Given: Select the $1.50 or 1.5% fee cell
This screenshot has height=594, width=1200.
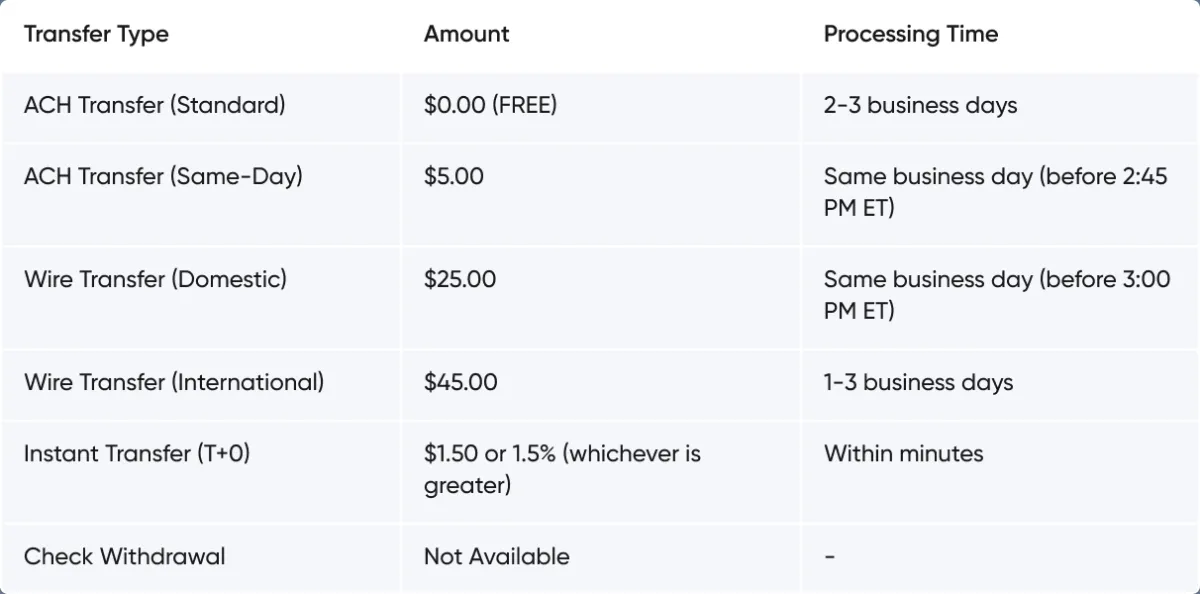Looking at the screenshot, I should coord(562,469).
